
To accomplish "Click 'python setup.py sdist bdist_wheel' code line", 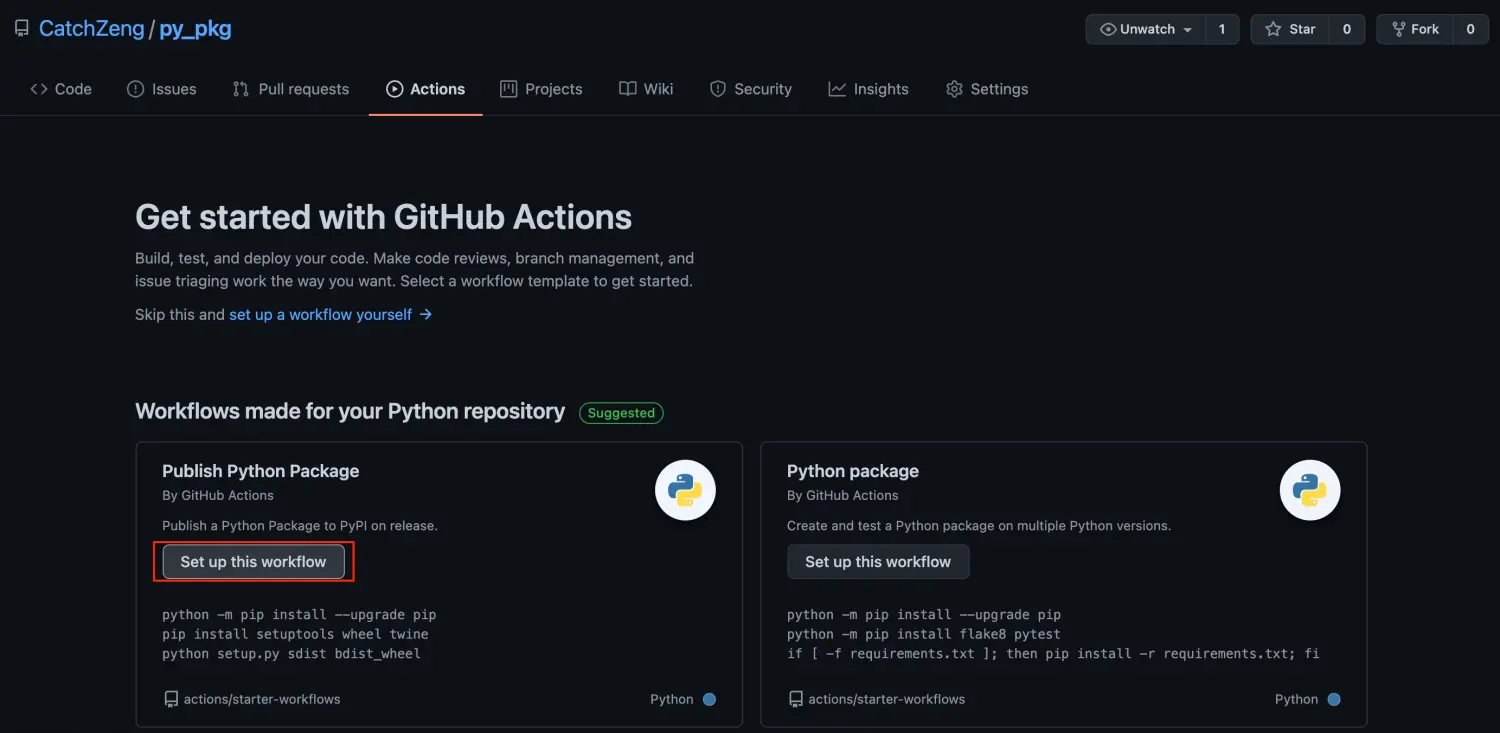I will (x=291, y=653).
